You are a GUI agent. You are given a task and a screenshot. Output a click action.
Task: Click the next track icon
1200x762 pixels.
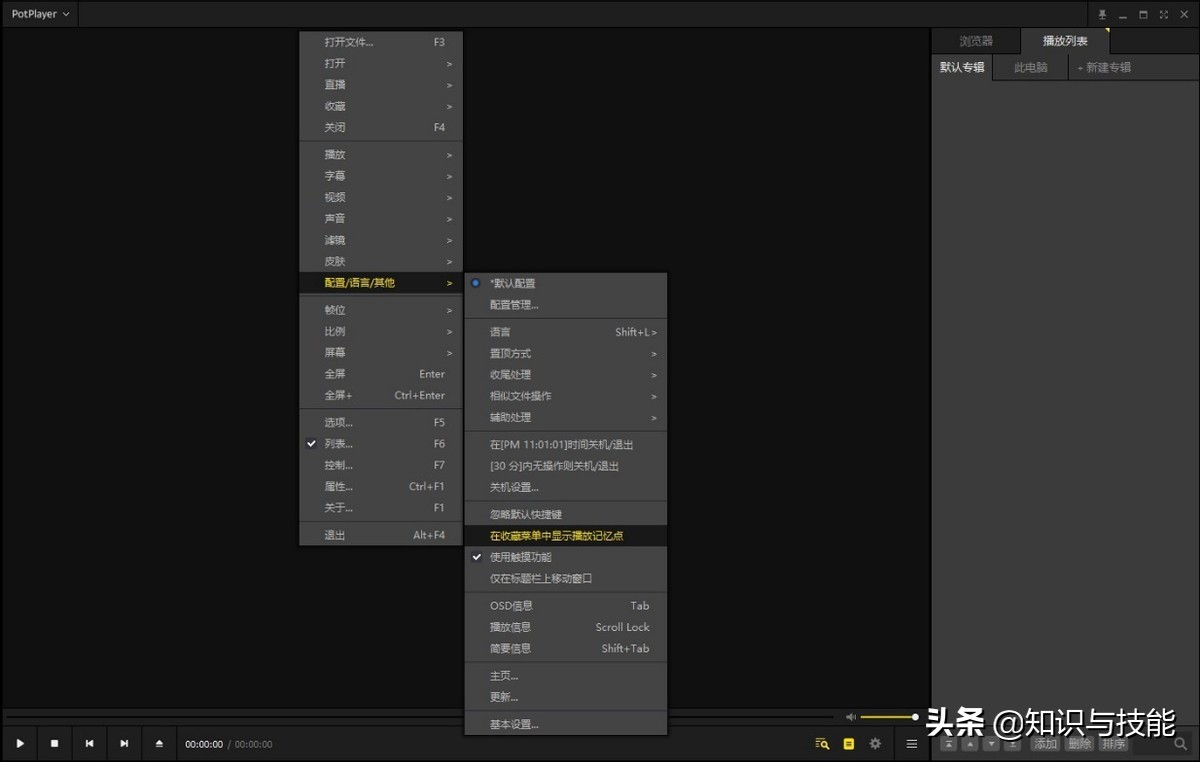tap(124, 744)
